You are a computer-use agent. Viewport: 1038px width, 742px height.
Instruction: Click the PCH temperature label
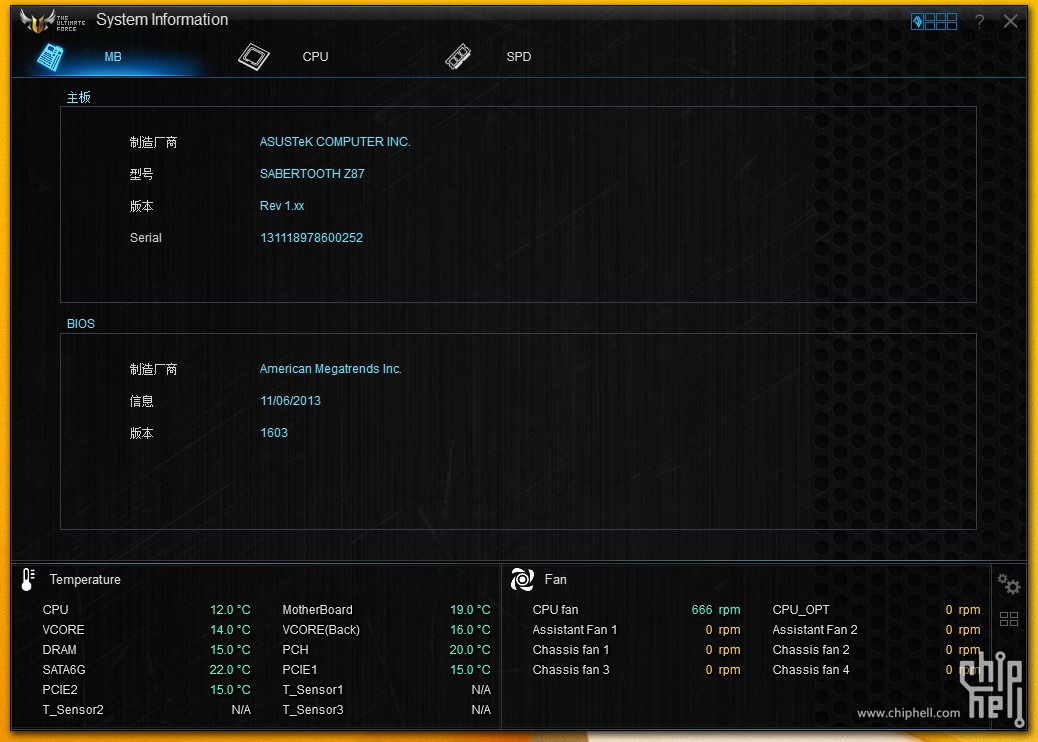295,649
